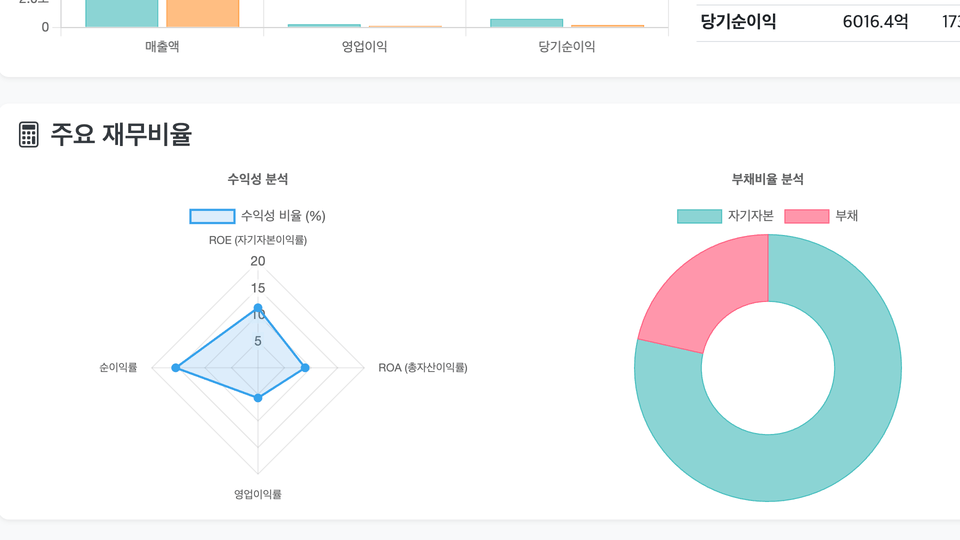Click the pink 부채 legend color box
Viewport: 960px width, 540px height.
point(806,216)
